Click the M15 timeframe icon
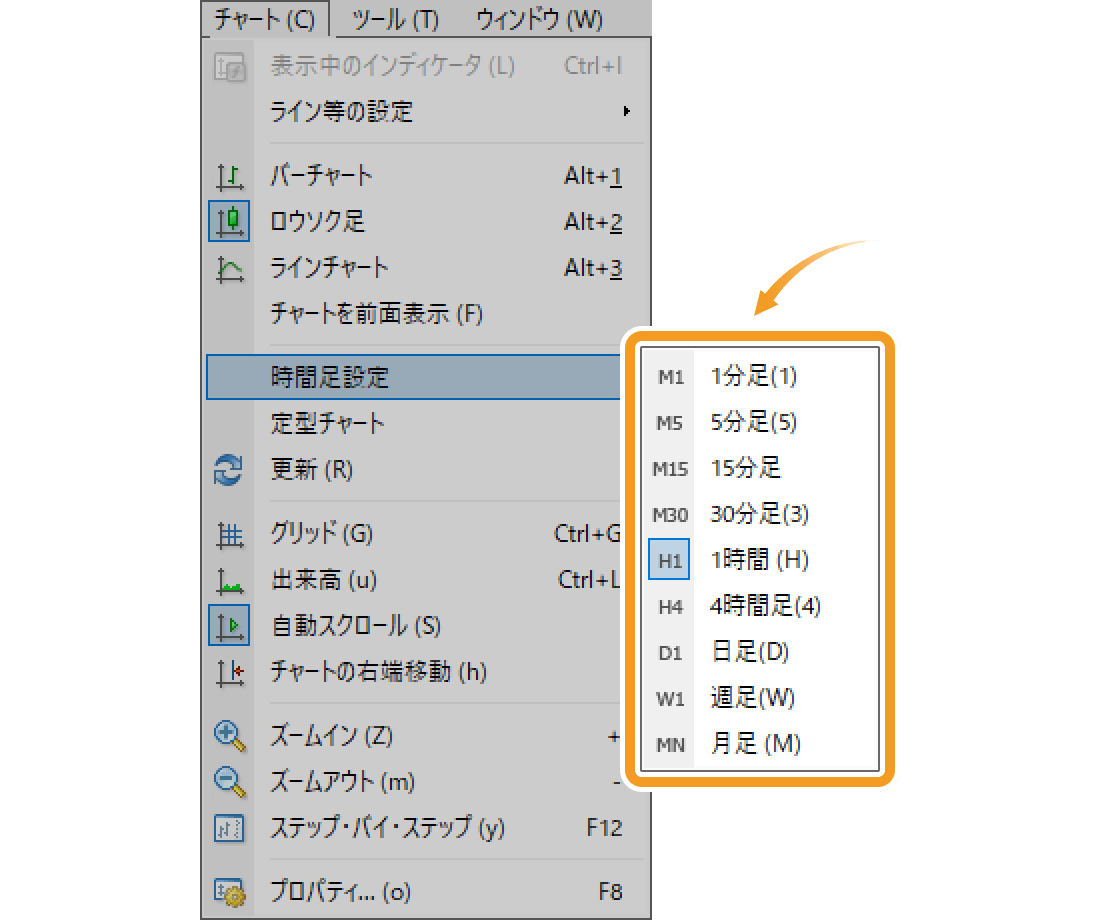 pos(670,469)
